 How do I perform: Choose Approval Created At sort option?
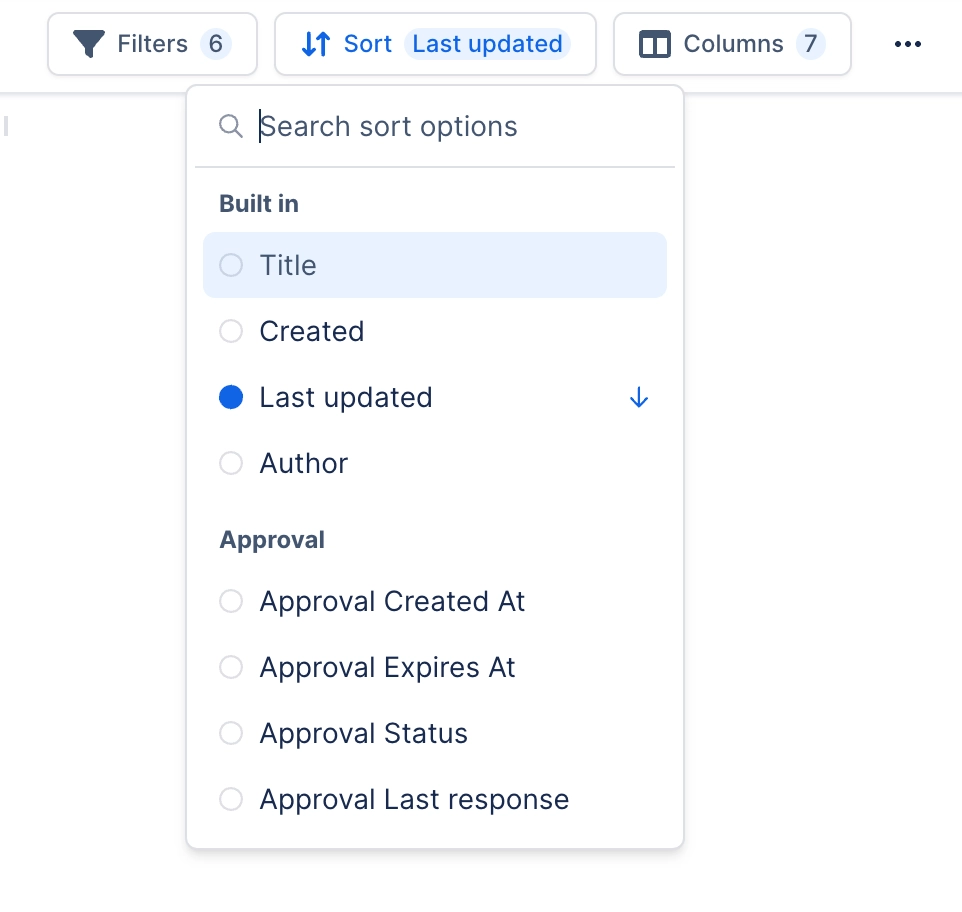coord(392,601)
